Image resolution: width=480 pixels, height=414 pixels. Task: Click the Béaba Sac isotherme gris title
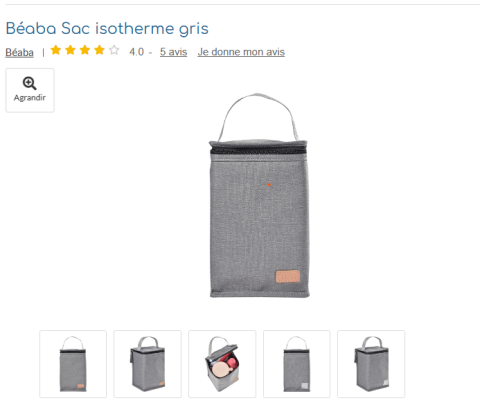[107, 29]
